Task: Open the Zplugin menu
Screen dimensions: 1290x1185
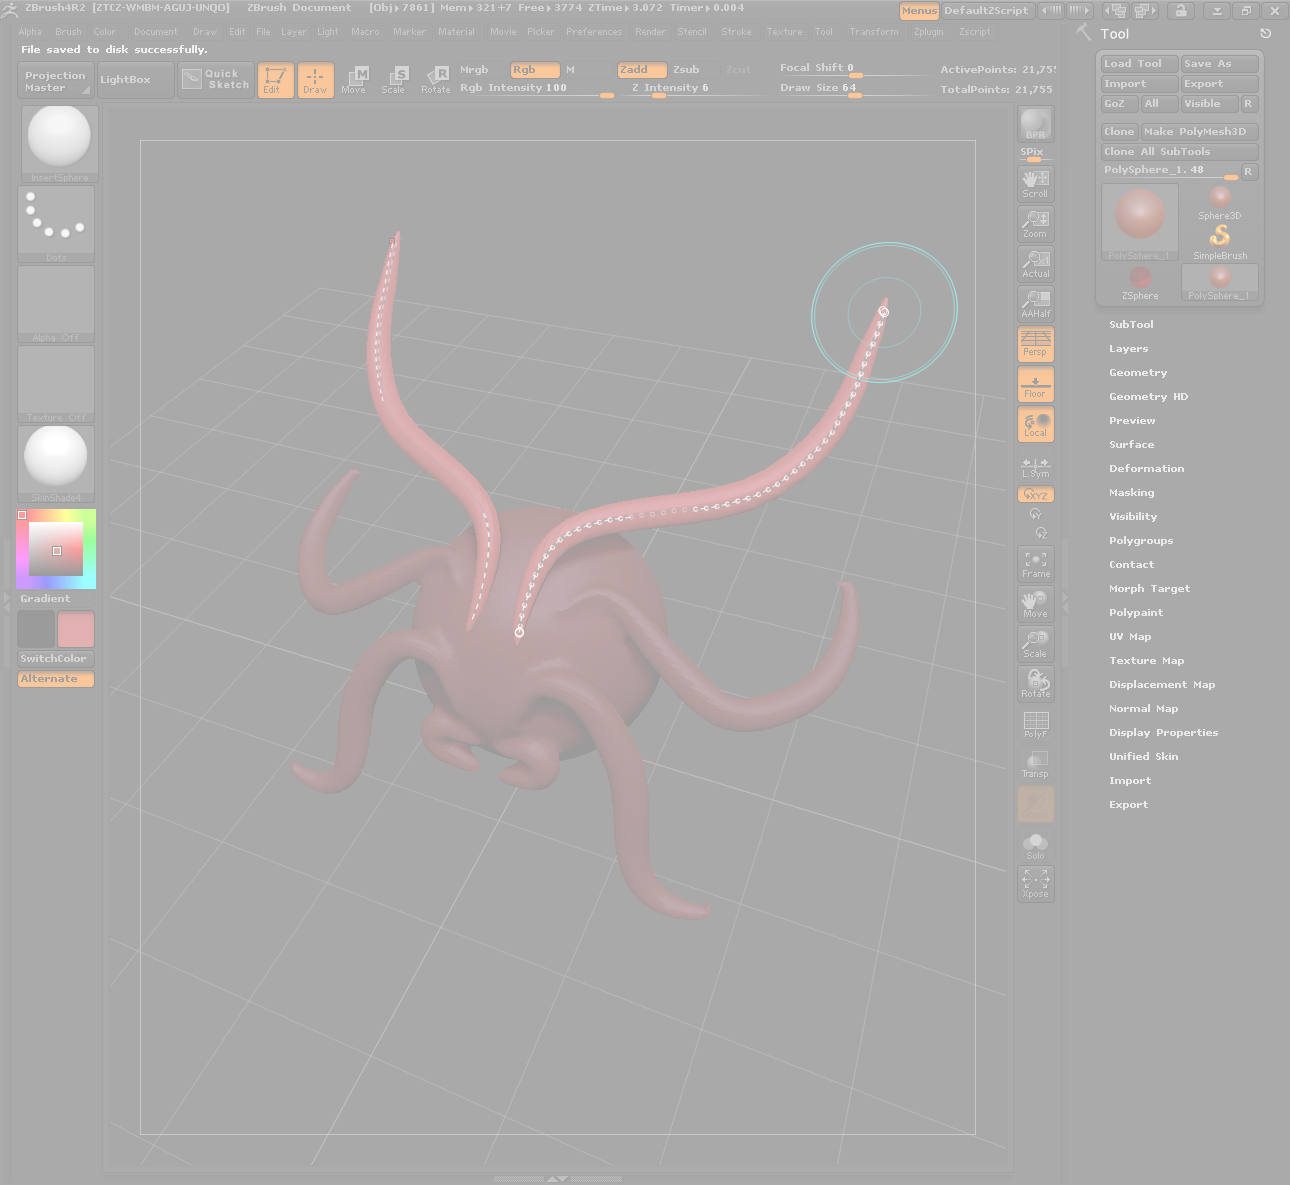Action: (x=928, y=32)
